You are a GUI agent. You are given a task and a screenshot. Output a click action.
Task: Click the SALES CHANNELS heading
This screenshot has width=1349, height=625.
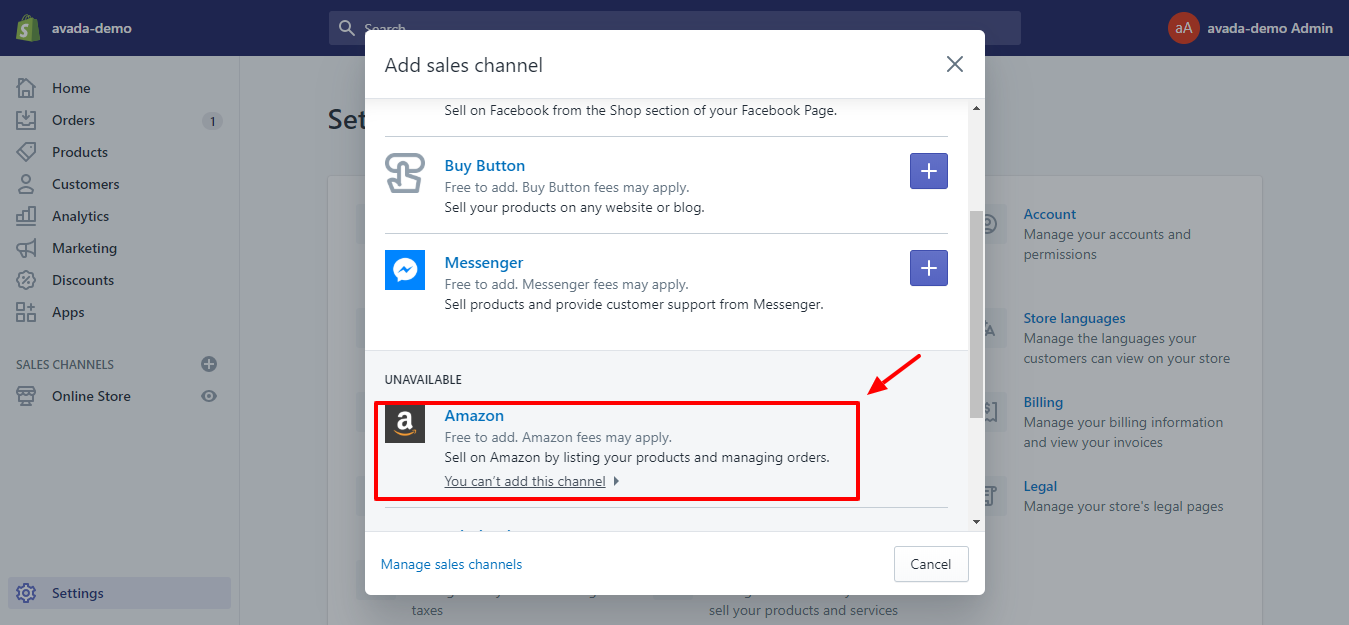point(65,365)
